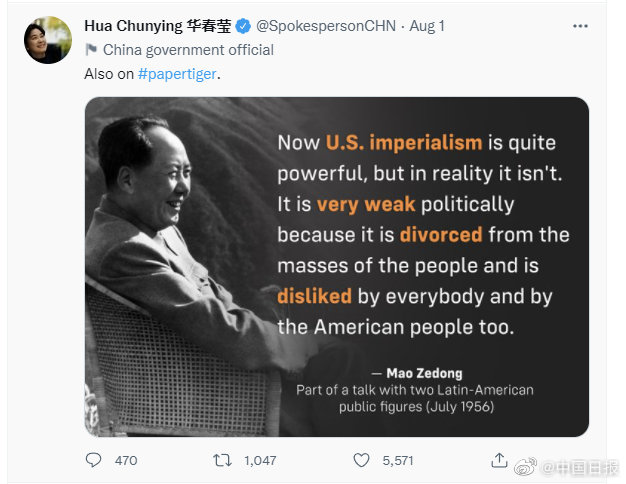
Task: Click the government official flag icon
Action: 91,49
